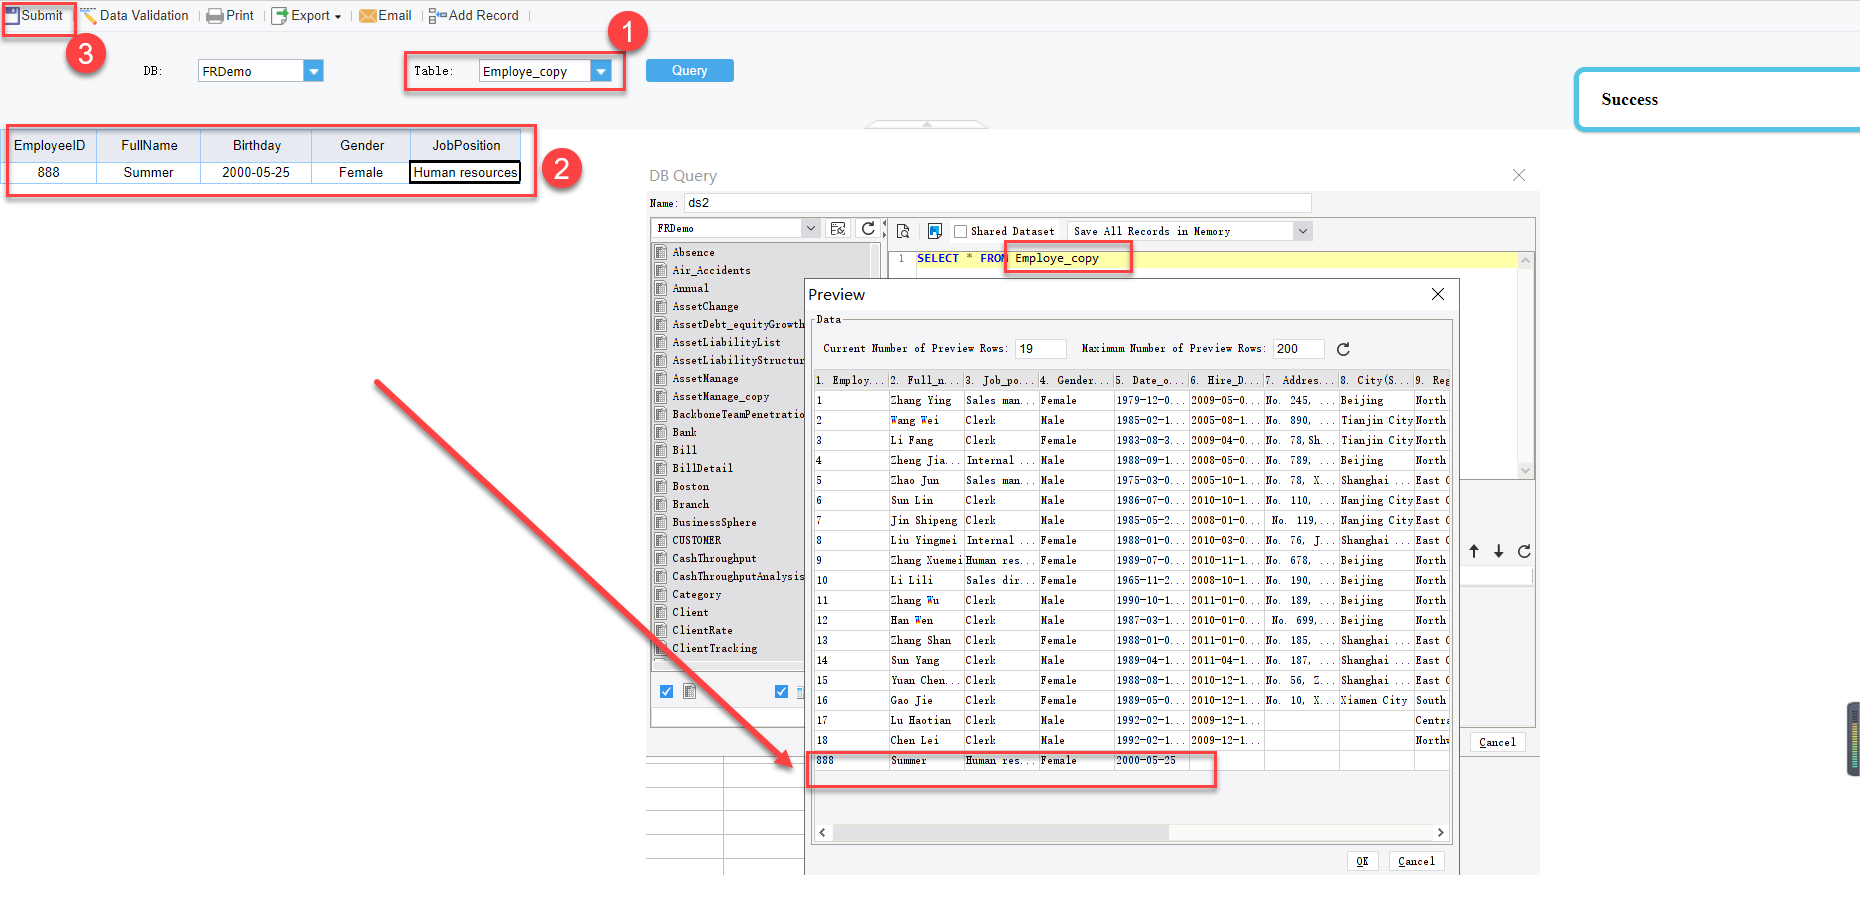Select the Boston table in the list
Image resolution: width=1860 pixels, height=902 pixels.
point(691,486)
